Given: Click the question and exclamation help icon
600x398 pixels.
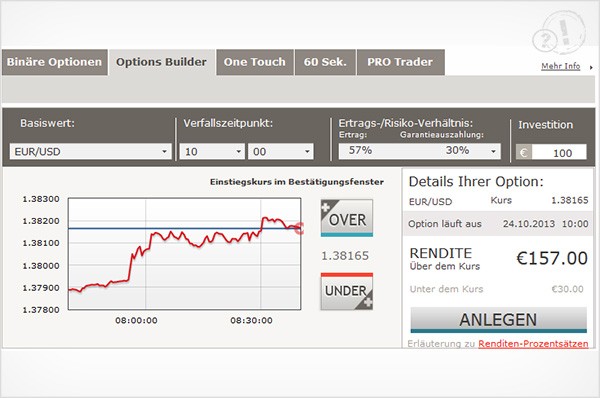Looking at the screenshot, I should (559, 32).
